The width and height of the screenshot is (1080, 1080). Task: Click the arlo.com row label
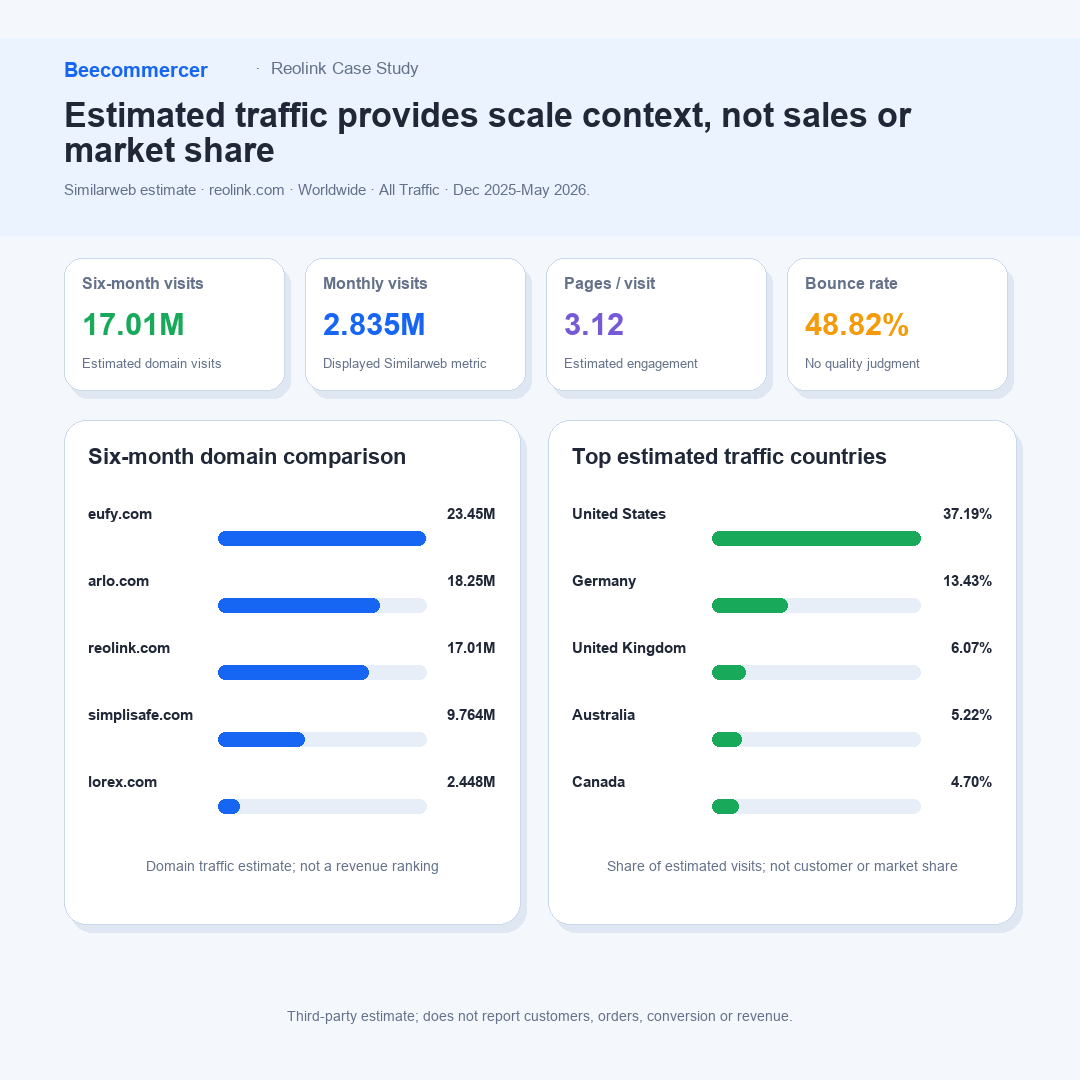[x=118, y=581]
